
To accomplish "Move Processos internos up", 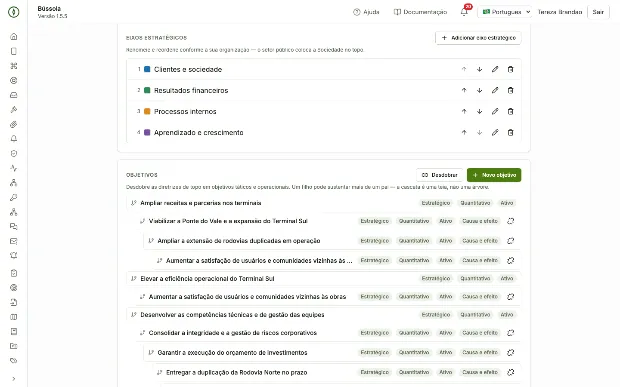I will [x=464, y=111].
